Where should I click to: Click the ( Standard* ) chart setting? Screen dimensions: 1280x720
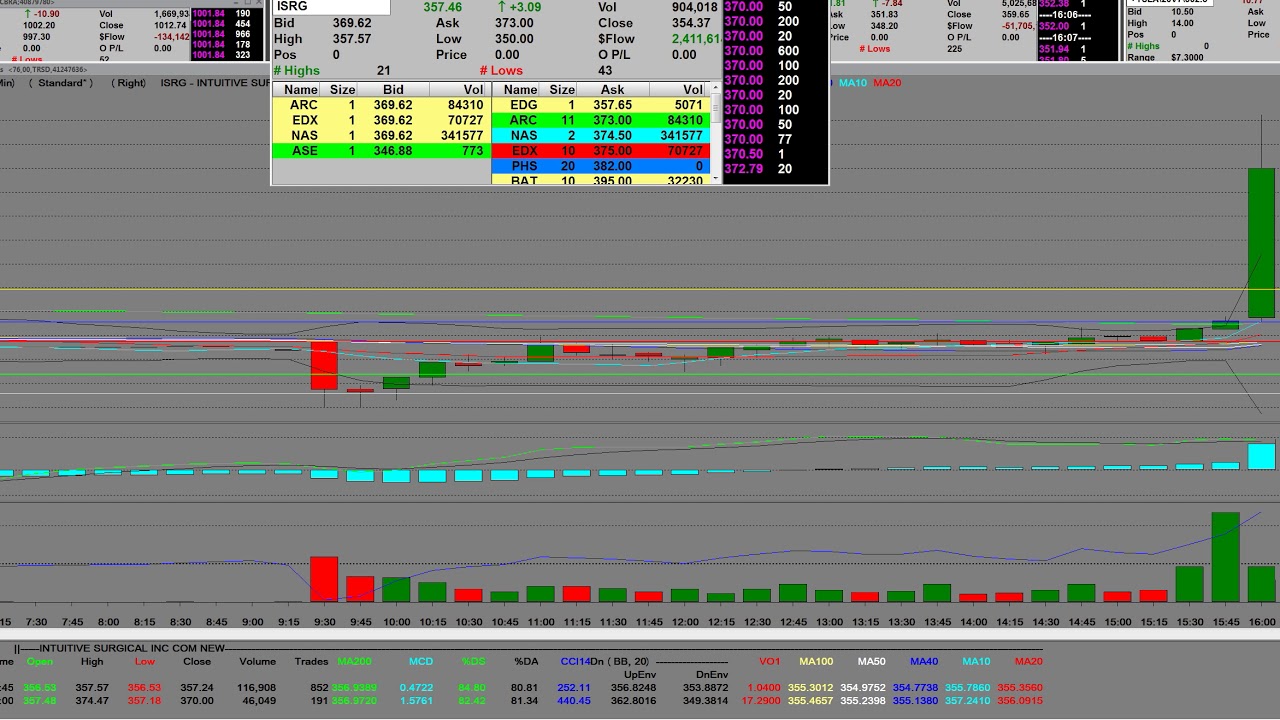61,83
